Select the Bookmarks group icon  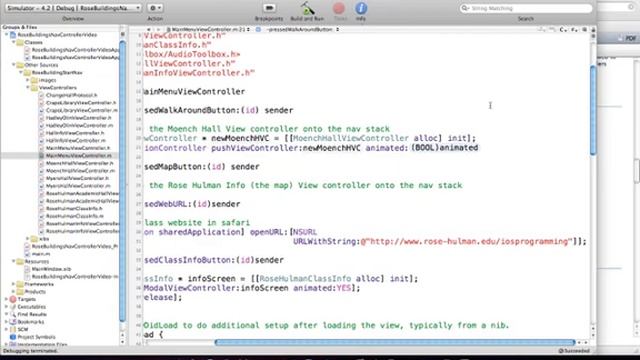13,322
